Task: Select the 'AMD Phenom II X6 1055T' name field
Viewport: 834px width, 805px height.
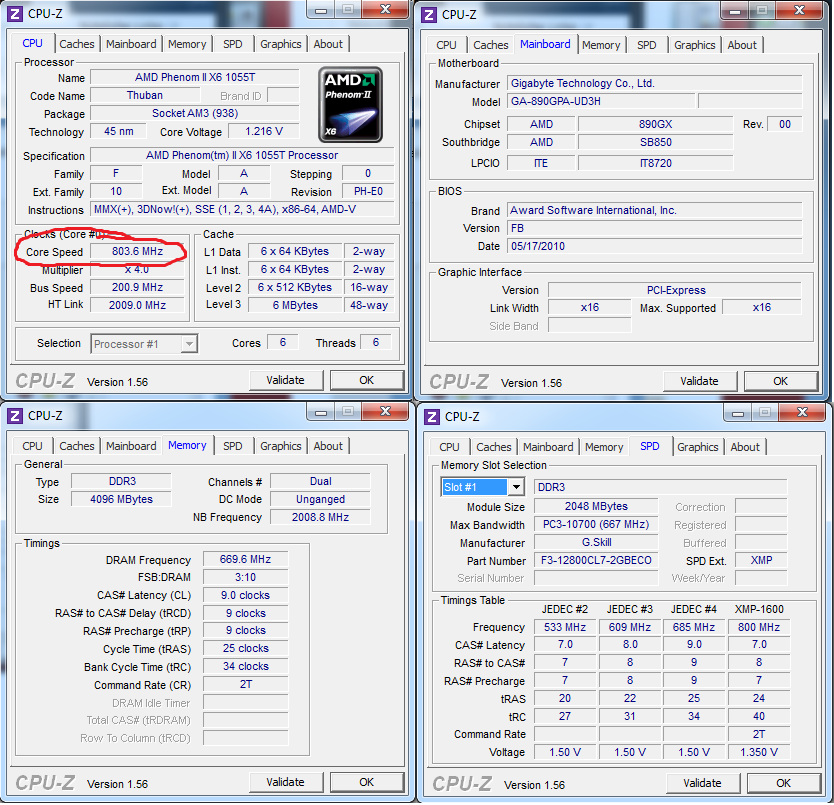Action: 195,77
